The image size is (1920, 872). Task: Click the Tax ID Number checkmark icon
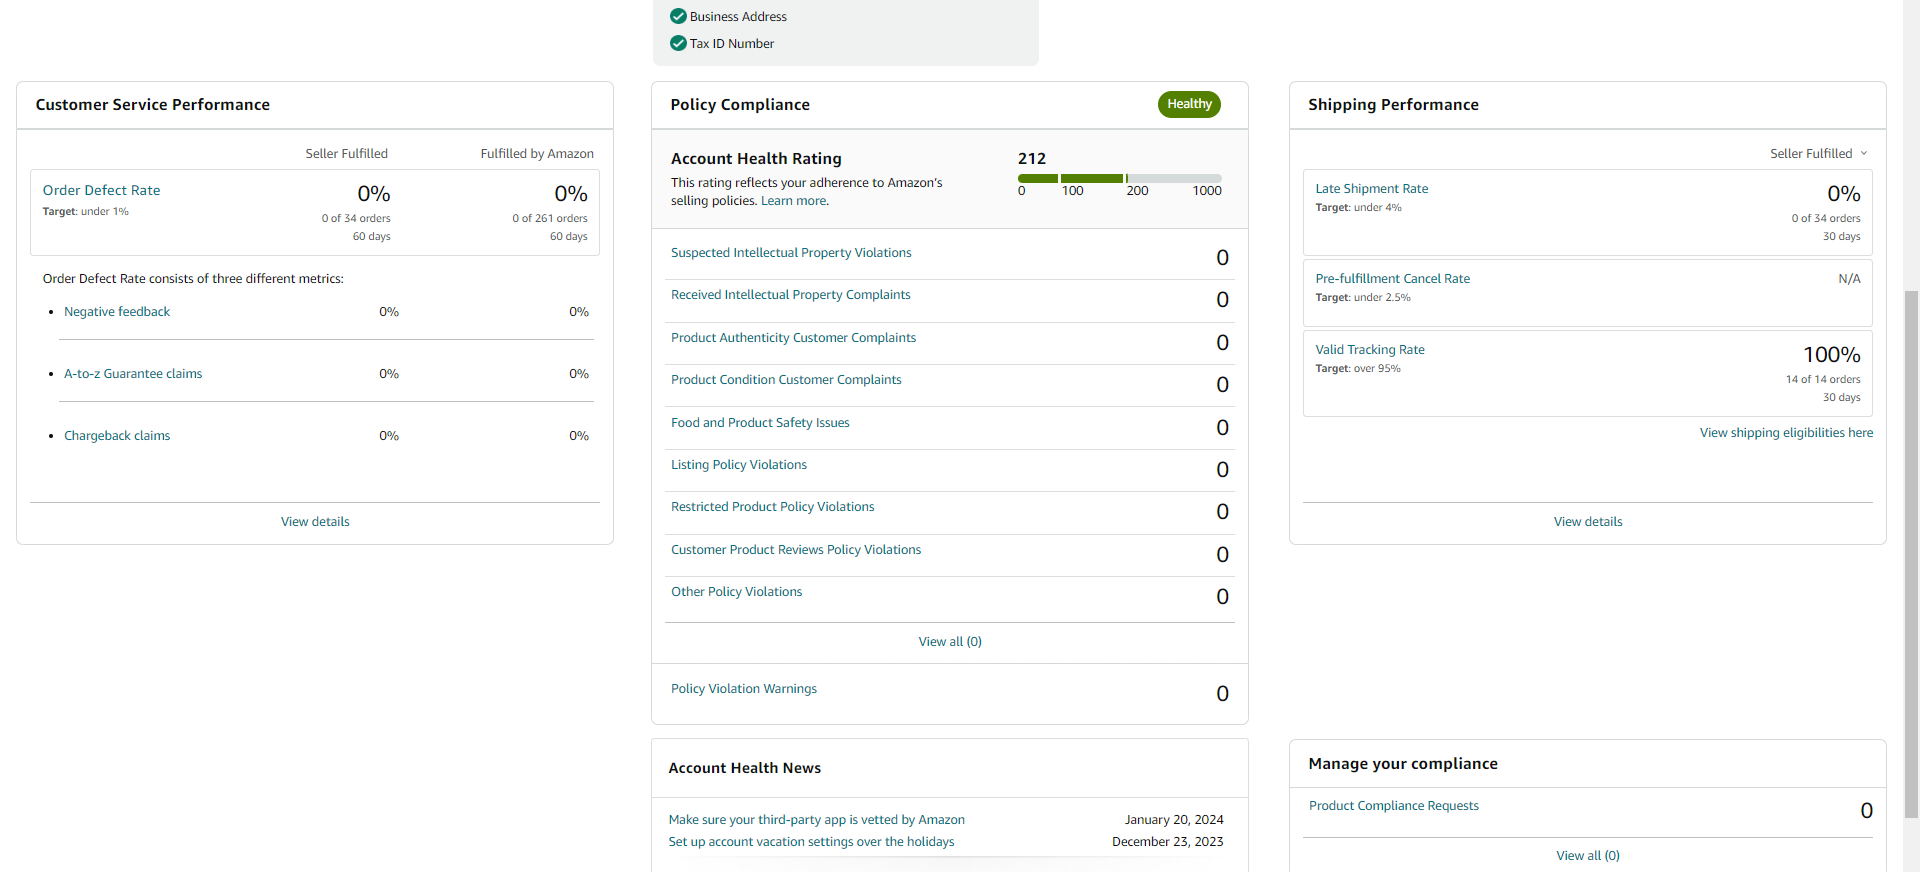click(678, 43)
